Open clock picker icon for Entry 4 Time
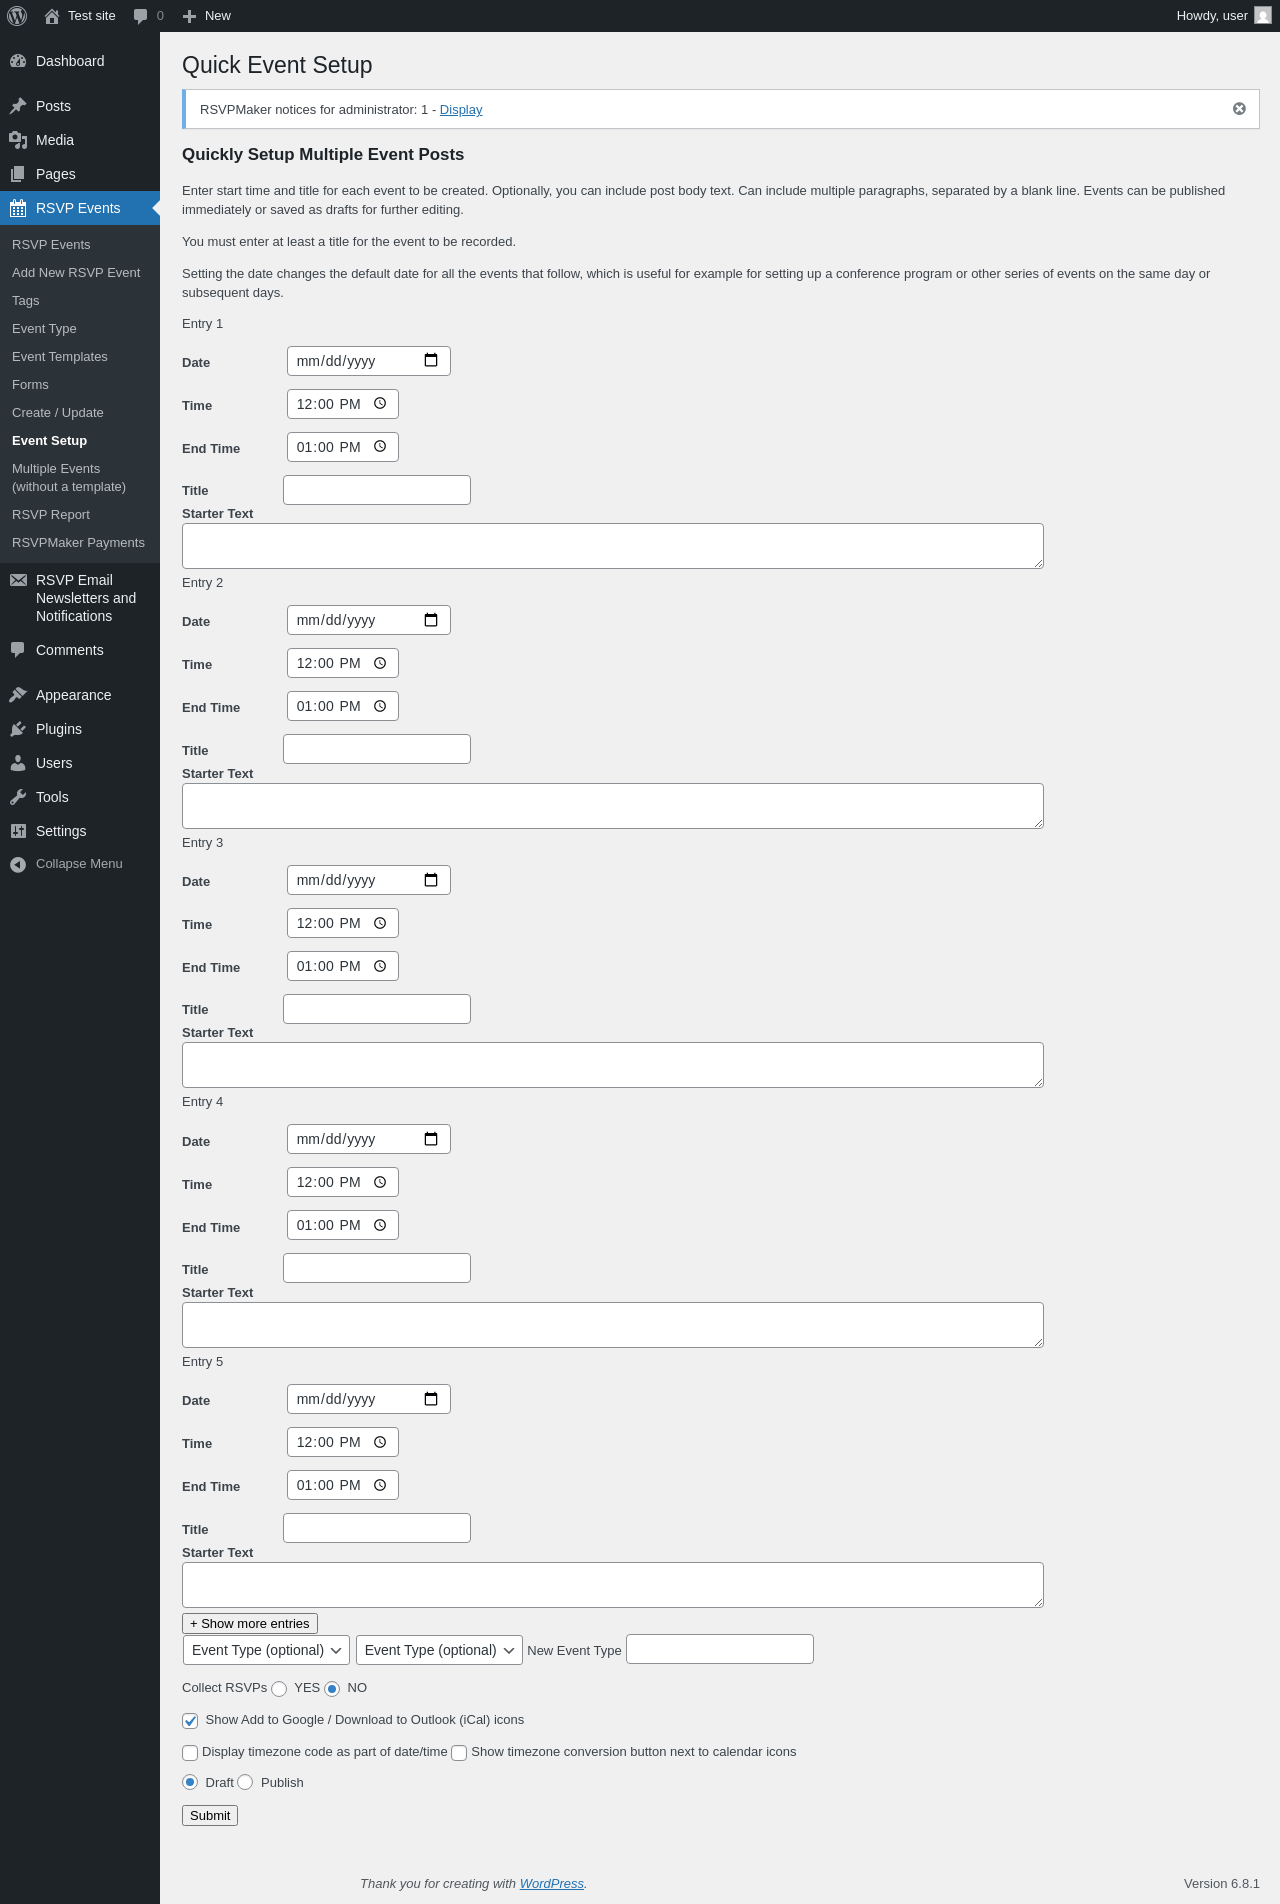Image resolution: width=1280 pixels, height=1904 pixels. point(380,1182)
